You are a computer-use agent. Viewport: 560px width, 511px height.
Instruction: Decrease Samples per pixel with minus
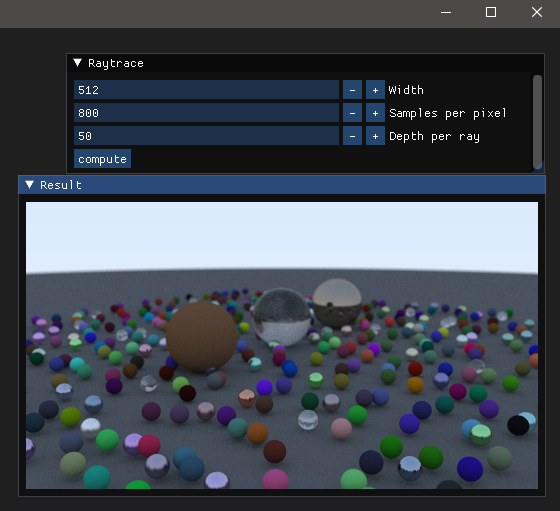click(352, 113)
